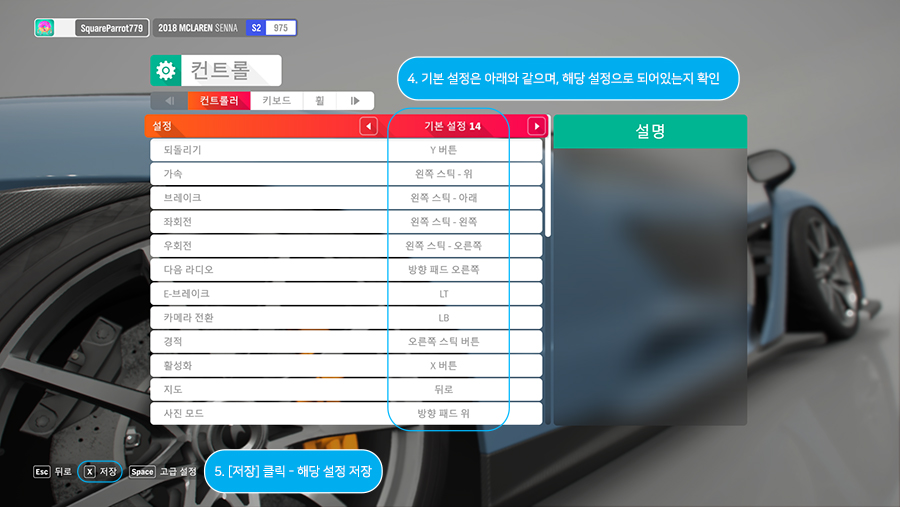Click the Esc key back icon
The image size is (900, 507).
point(41,471)
